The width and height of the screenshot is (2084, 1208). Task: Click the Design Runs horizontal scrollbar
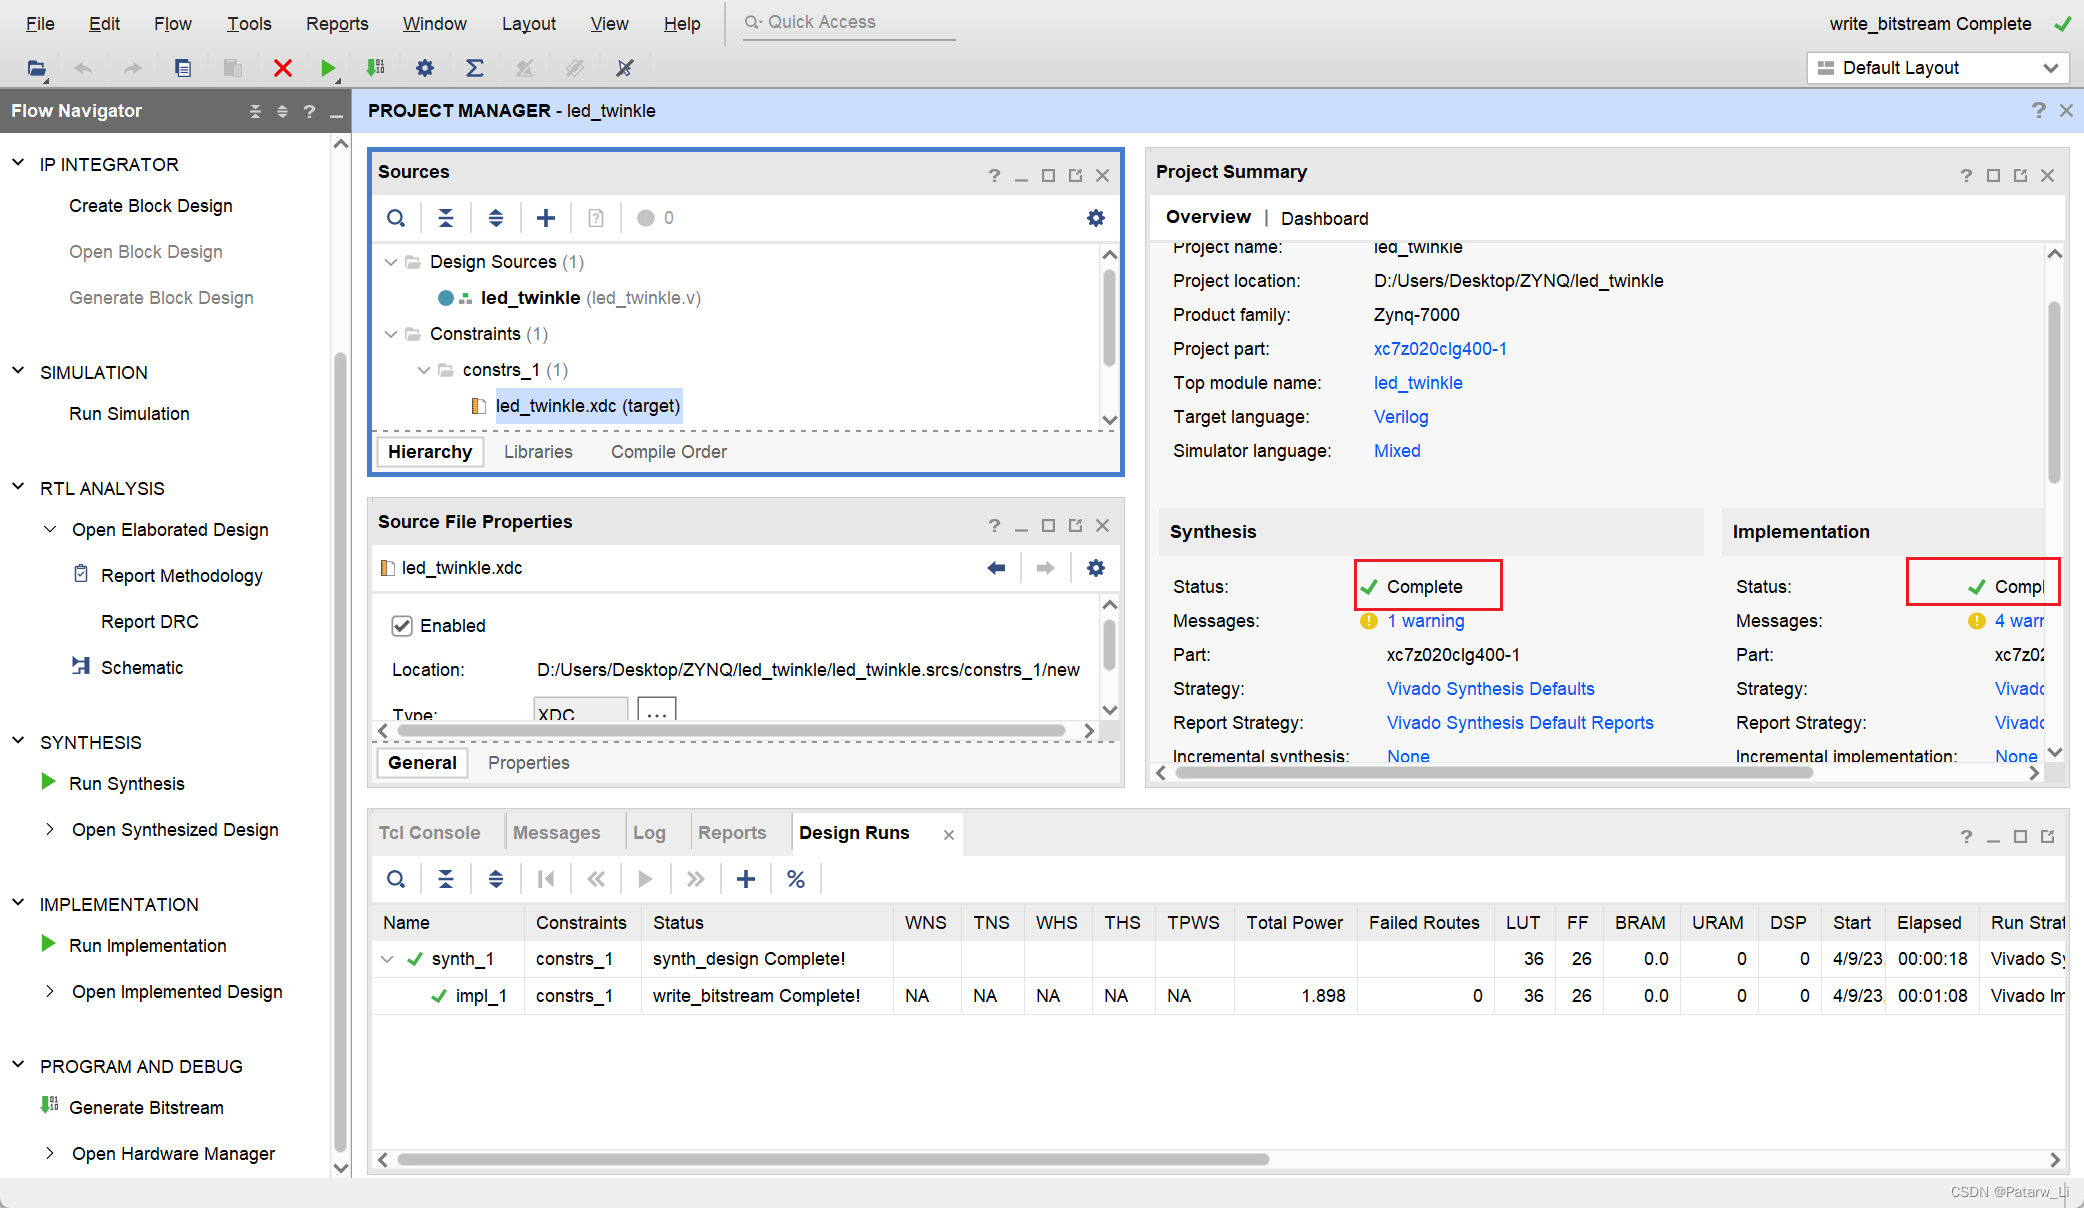(832, 1160)
